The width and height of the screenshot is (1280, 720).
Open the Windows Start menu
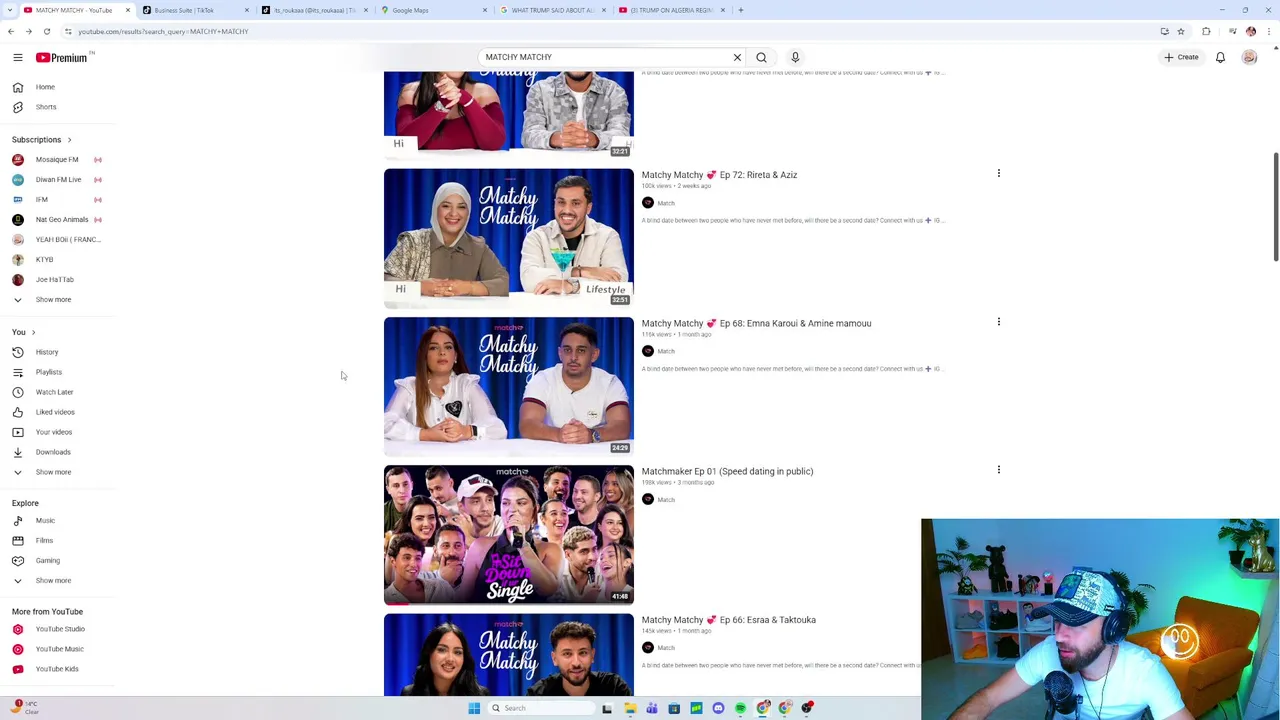(x=474, y=708)
